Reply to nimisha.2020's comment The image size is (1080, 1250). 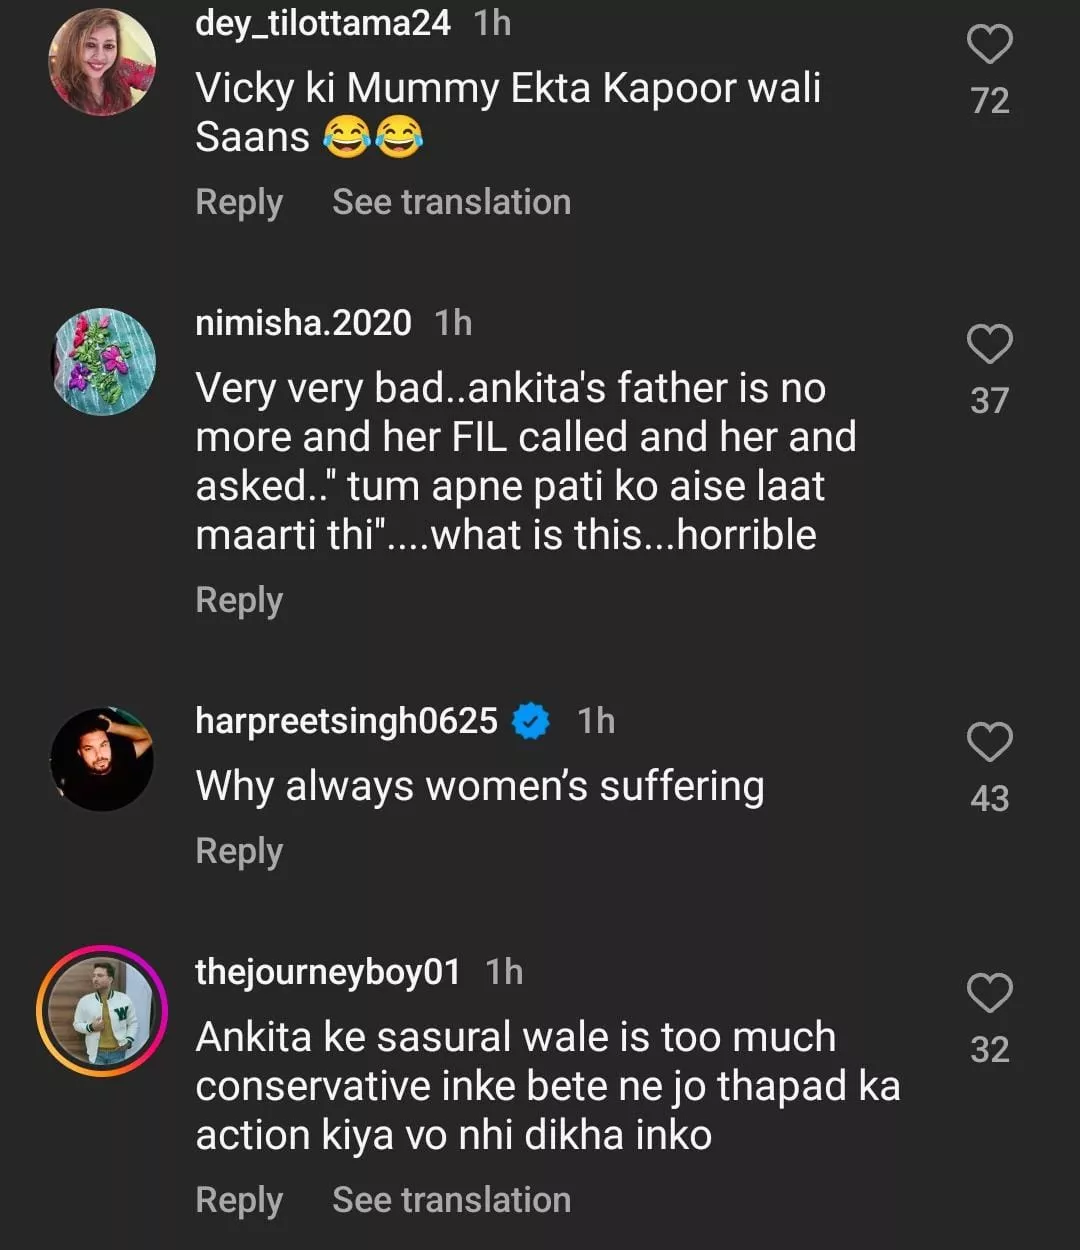pos(239,600)
